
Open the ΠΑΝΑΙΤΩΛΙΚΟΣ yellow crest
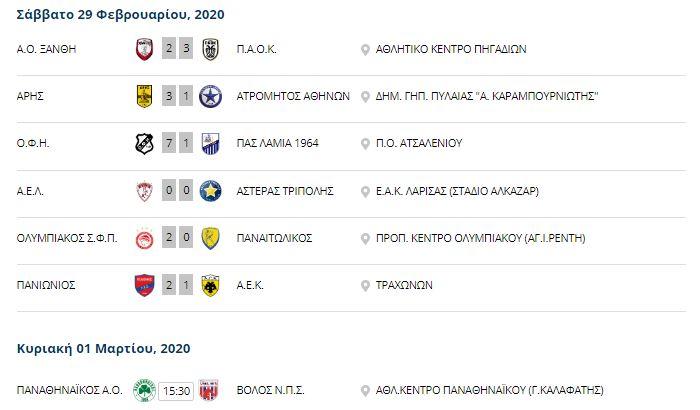coord(210,238)
